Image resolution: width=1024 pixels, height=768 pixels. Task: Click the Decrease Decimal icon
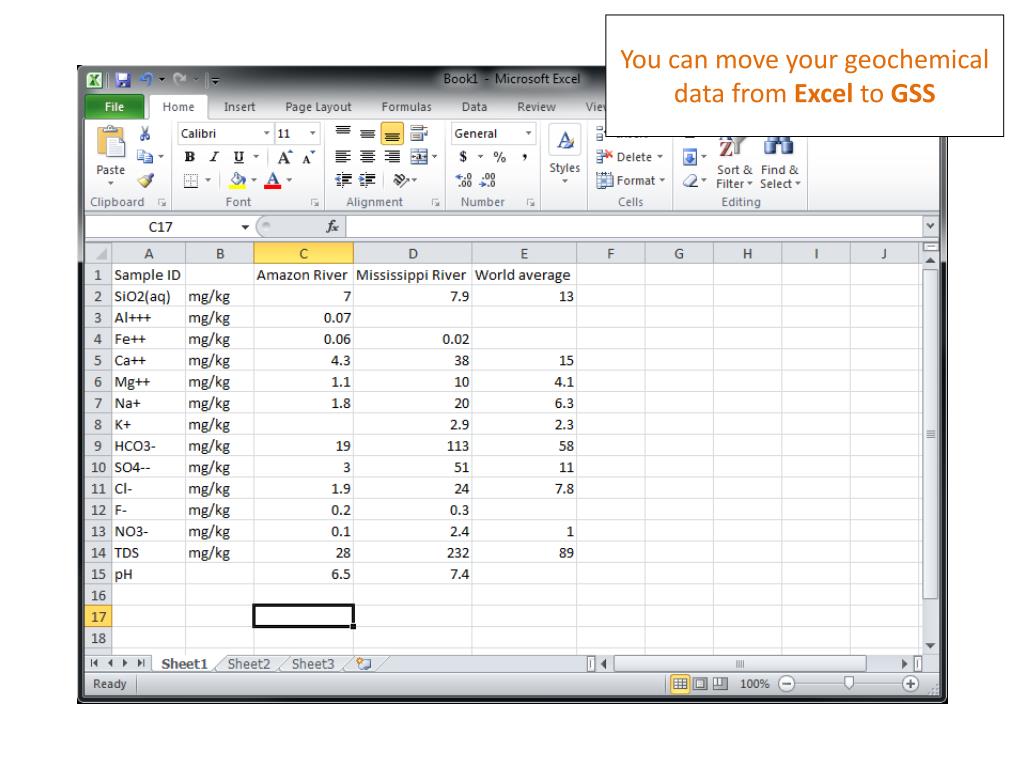(x=488, y=180)
